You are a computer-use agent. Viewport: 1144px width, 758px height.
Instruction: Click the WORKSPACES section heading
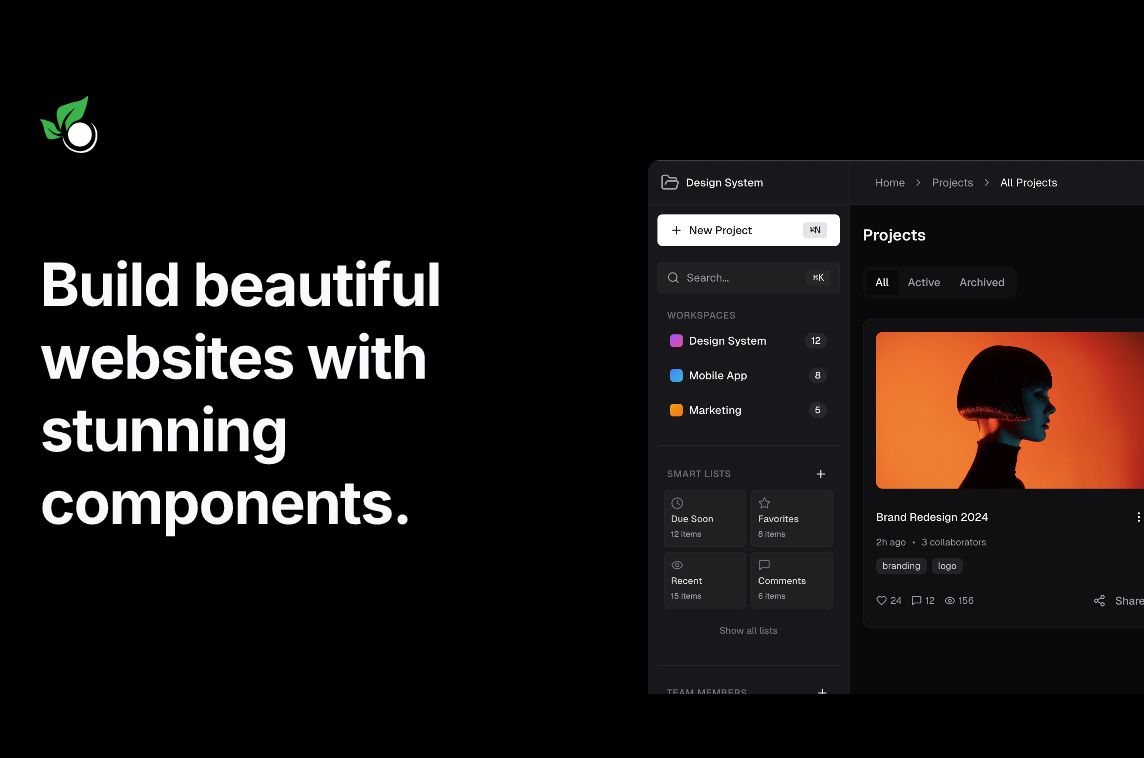(701, 315)
